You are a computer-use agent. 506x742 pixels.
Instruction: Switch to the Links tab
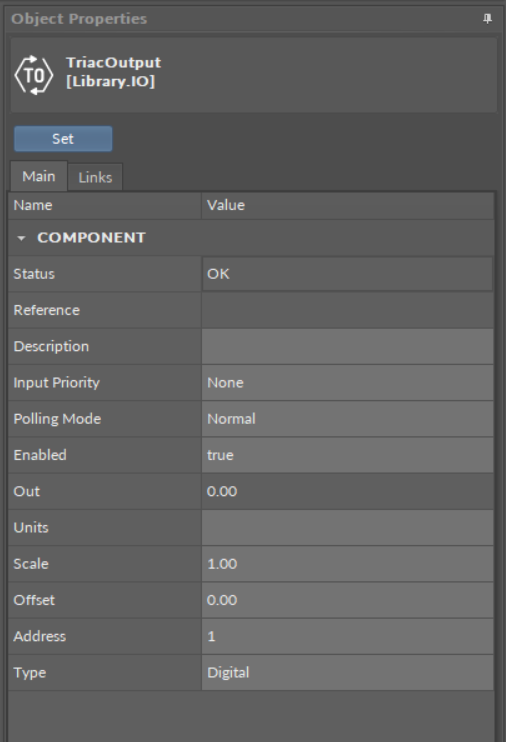[95, 177]
